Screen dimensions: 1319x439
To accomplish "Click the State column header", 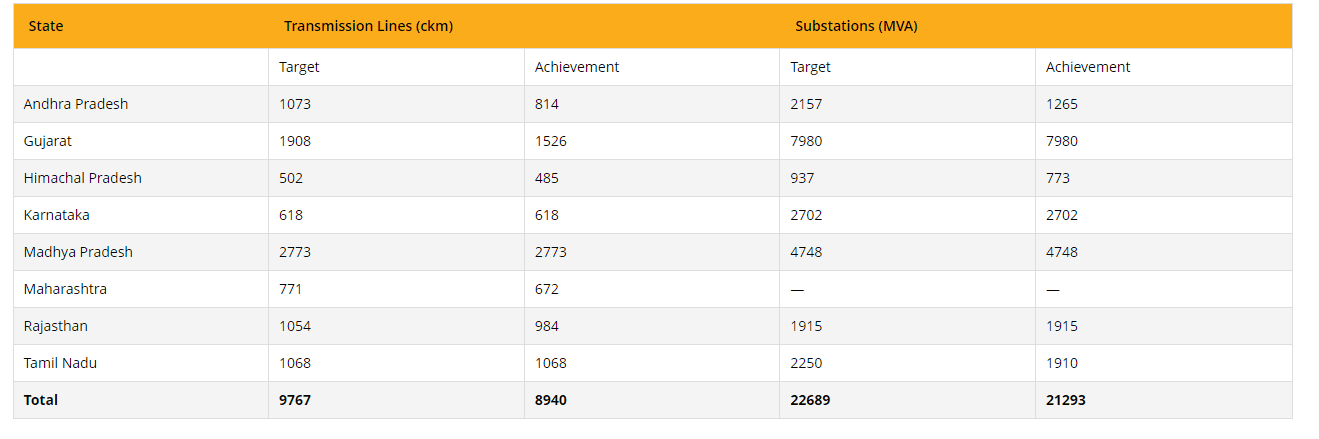I will pyautogui.click(x=46, y=26).
